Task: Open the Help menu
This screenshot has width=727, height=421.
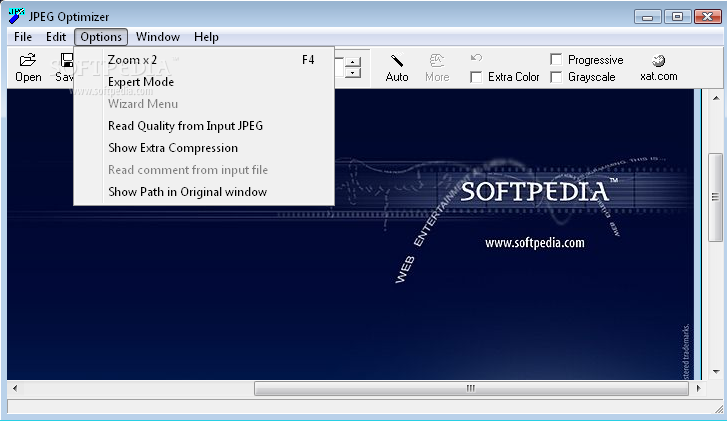Action: (x=206, y=37)
